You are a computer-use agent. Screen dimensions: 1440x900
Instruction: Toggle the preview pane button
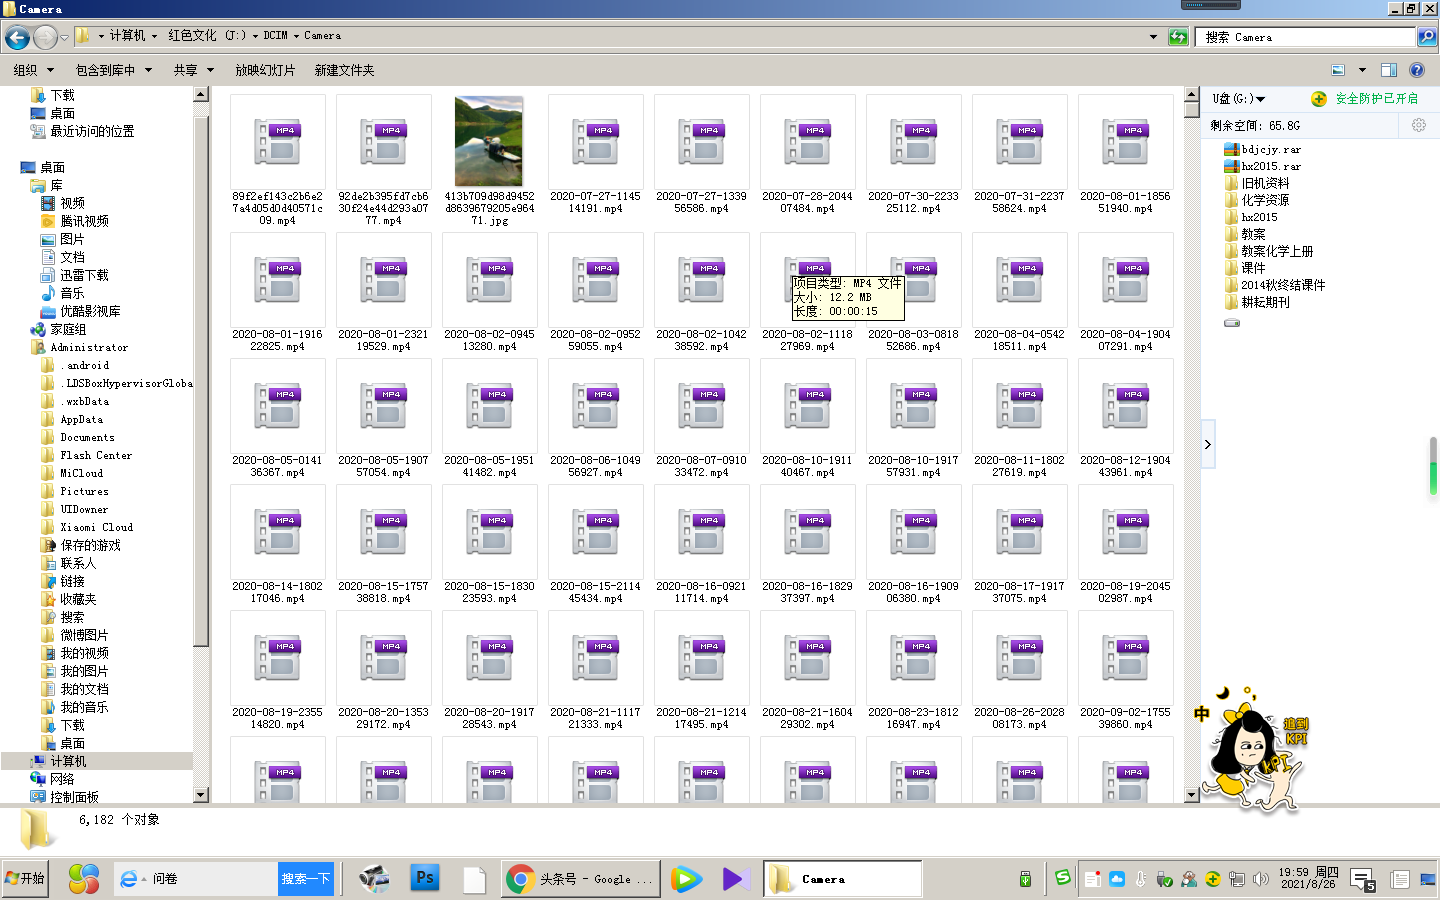click(1388, 70)
